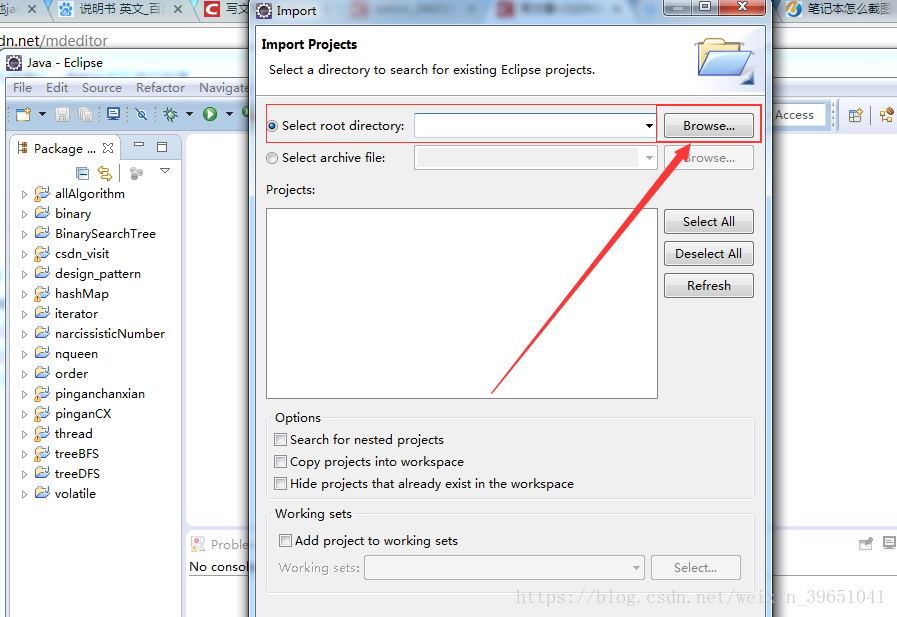The height and width of the screenshot is (617, 897).
Task: Click the Open Perspective icon beside Quick Access
Action: coord(856,115)
